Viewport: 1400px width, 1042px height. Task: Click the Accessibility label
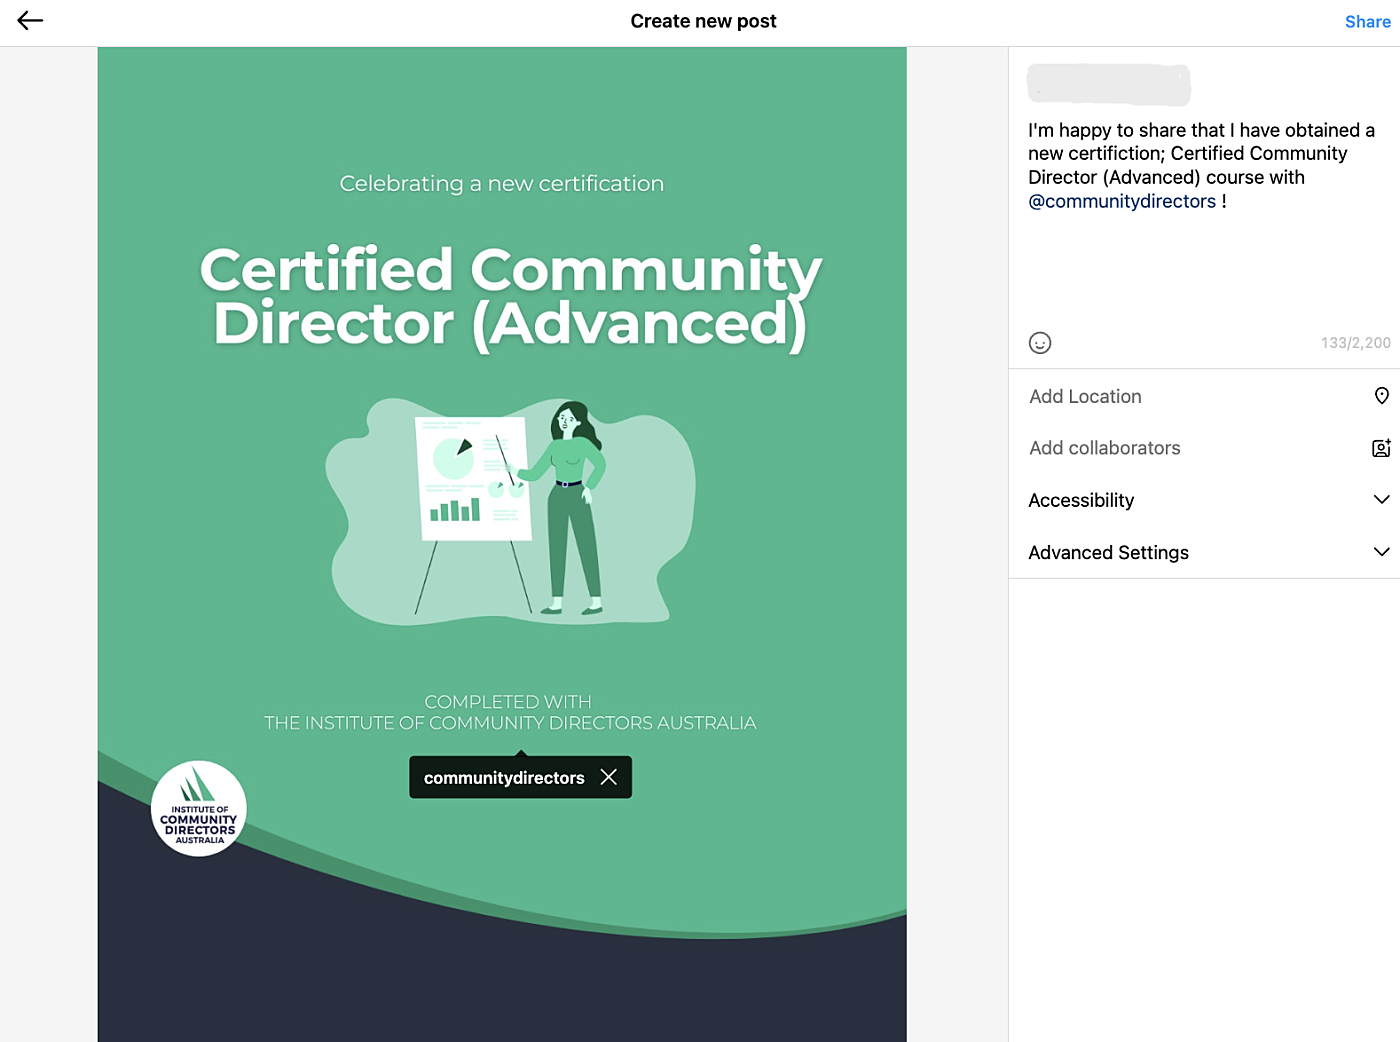1081,500
